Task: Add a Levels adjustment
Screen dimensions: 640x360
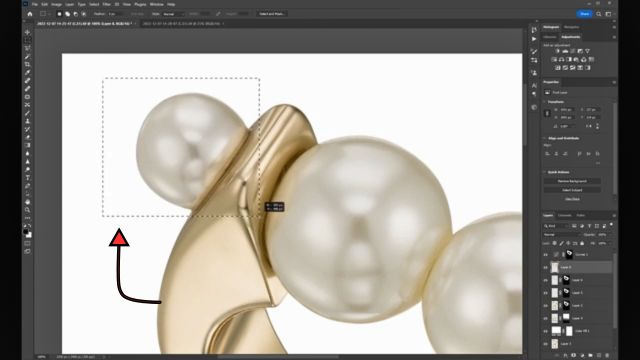Action: (565, 51)
